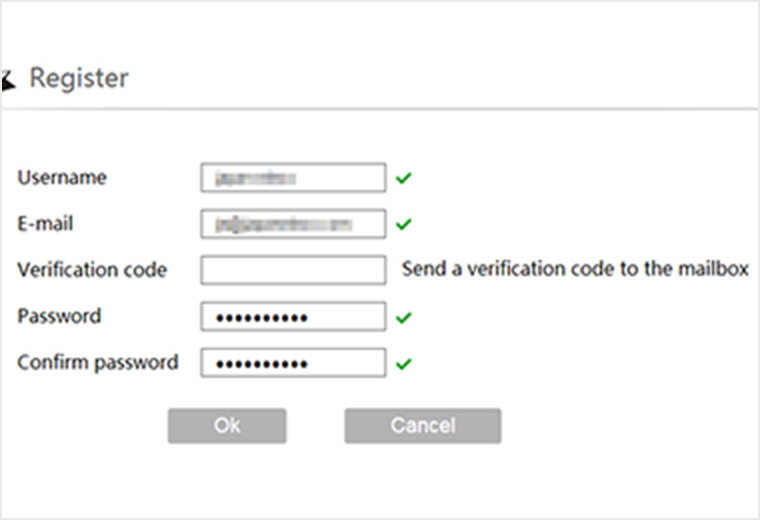Screen dimensions: 760x520
Task: Select the Confirm password input box
Action: [x=293, y=363]
